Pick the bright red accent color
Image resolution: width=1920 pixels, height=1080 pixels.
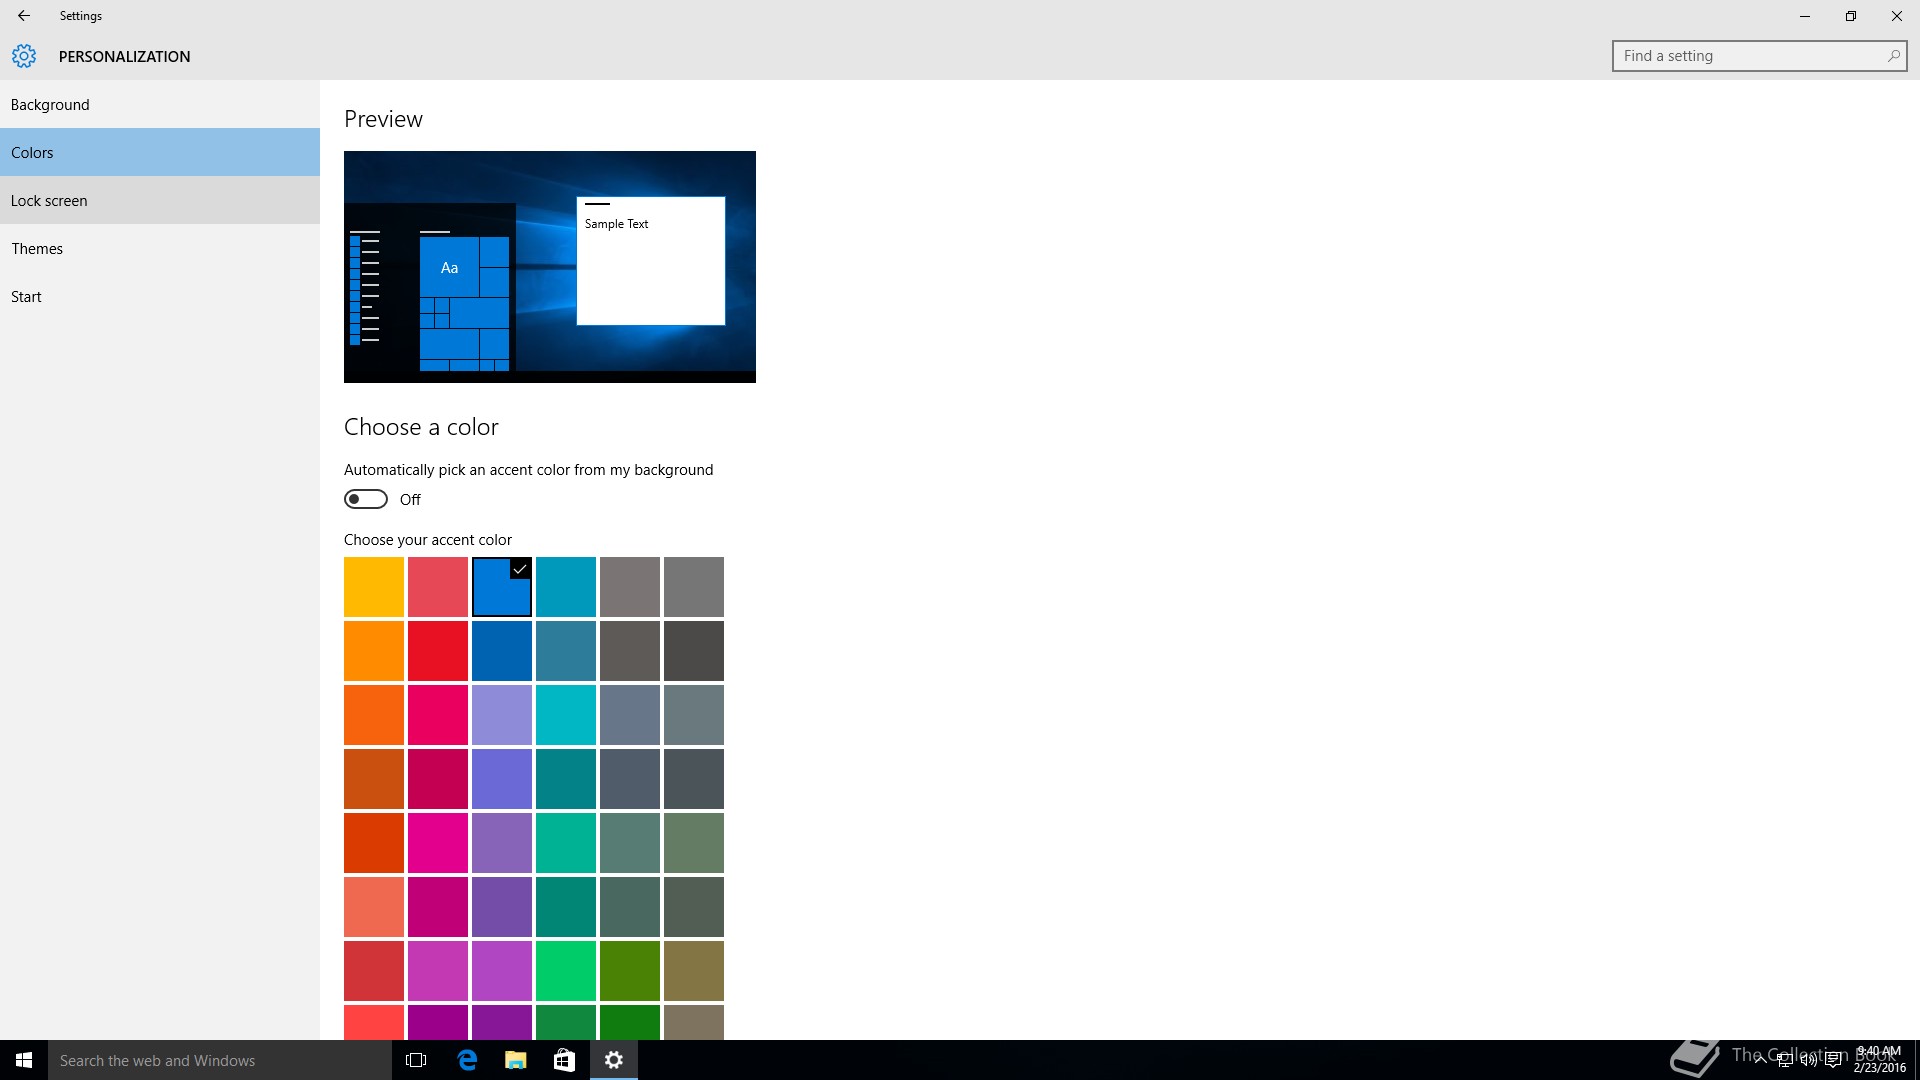pos(438,651)
